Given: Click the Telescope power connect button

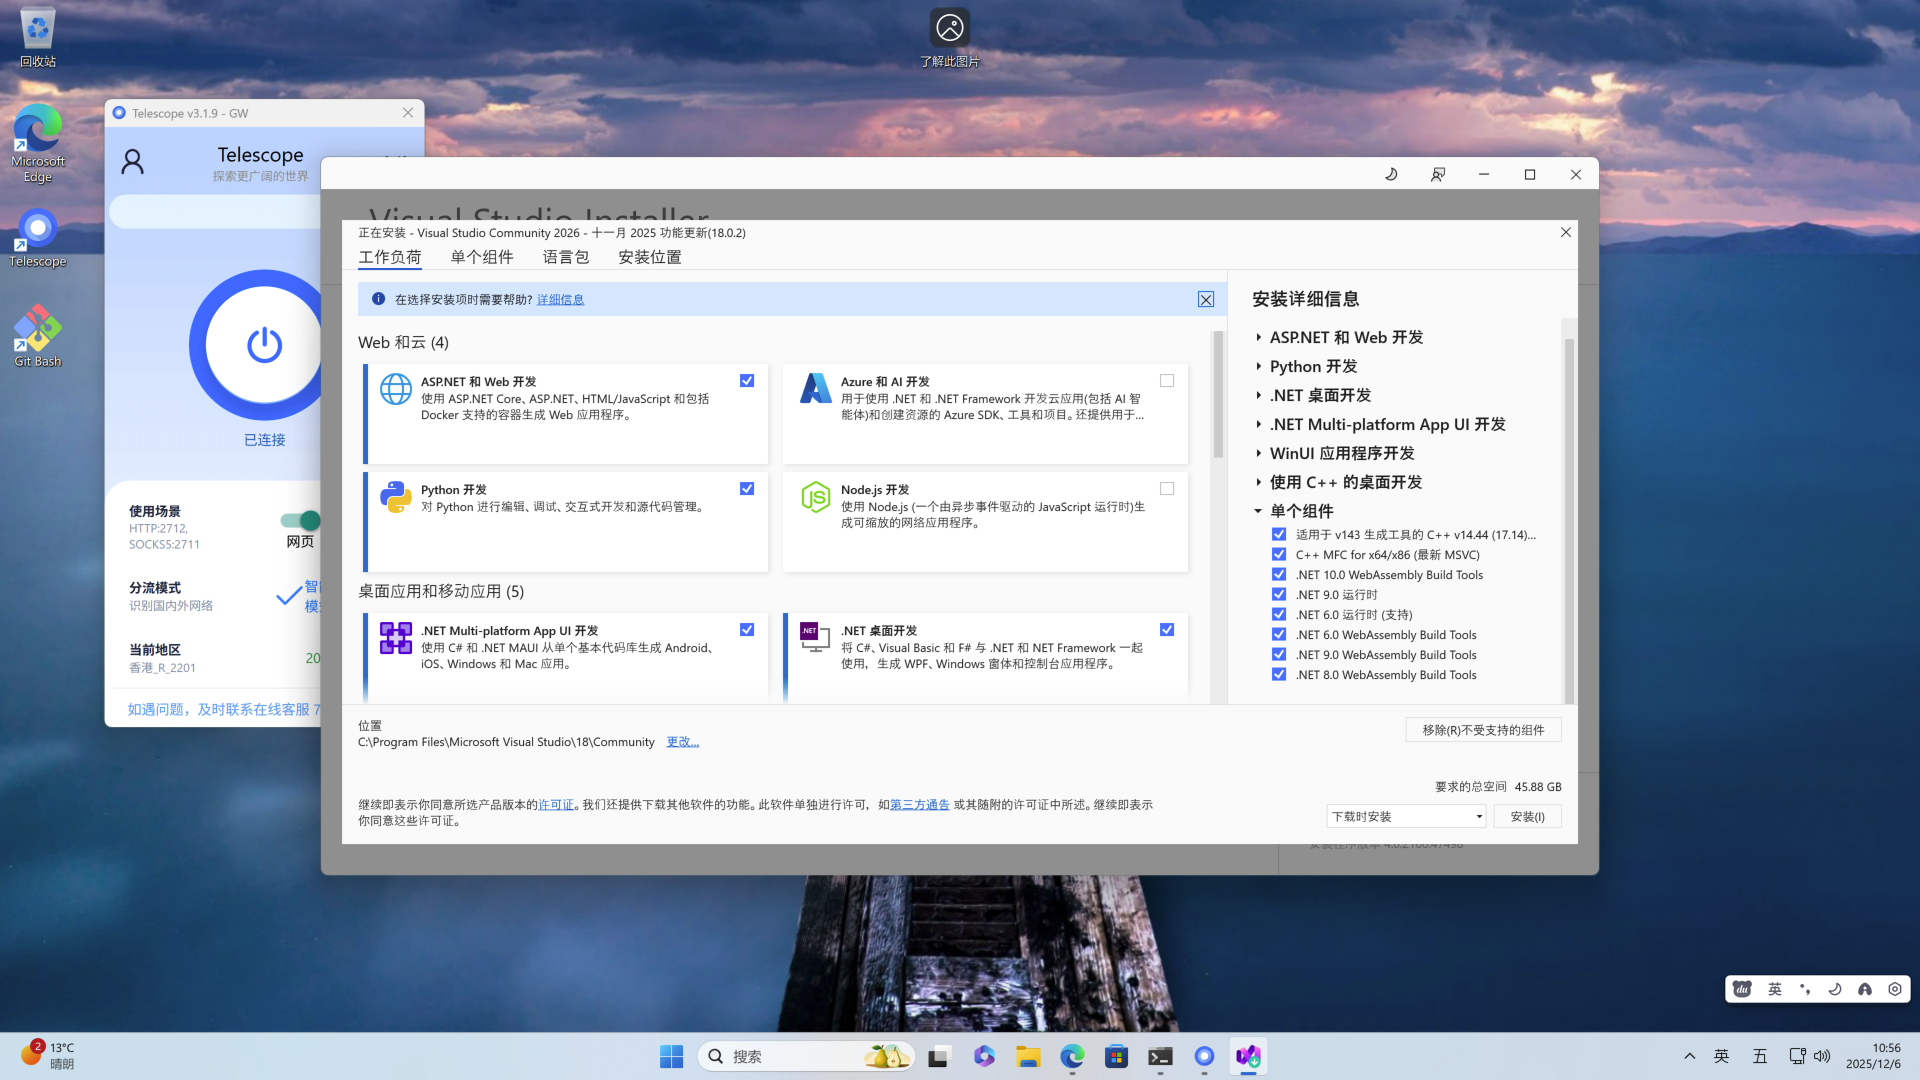Looking at the screenshot, I should 264,345.
